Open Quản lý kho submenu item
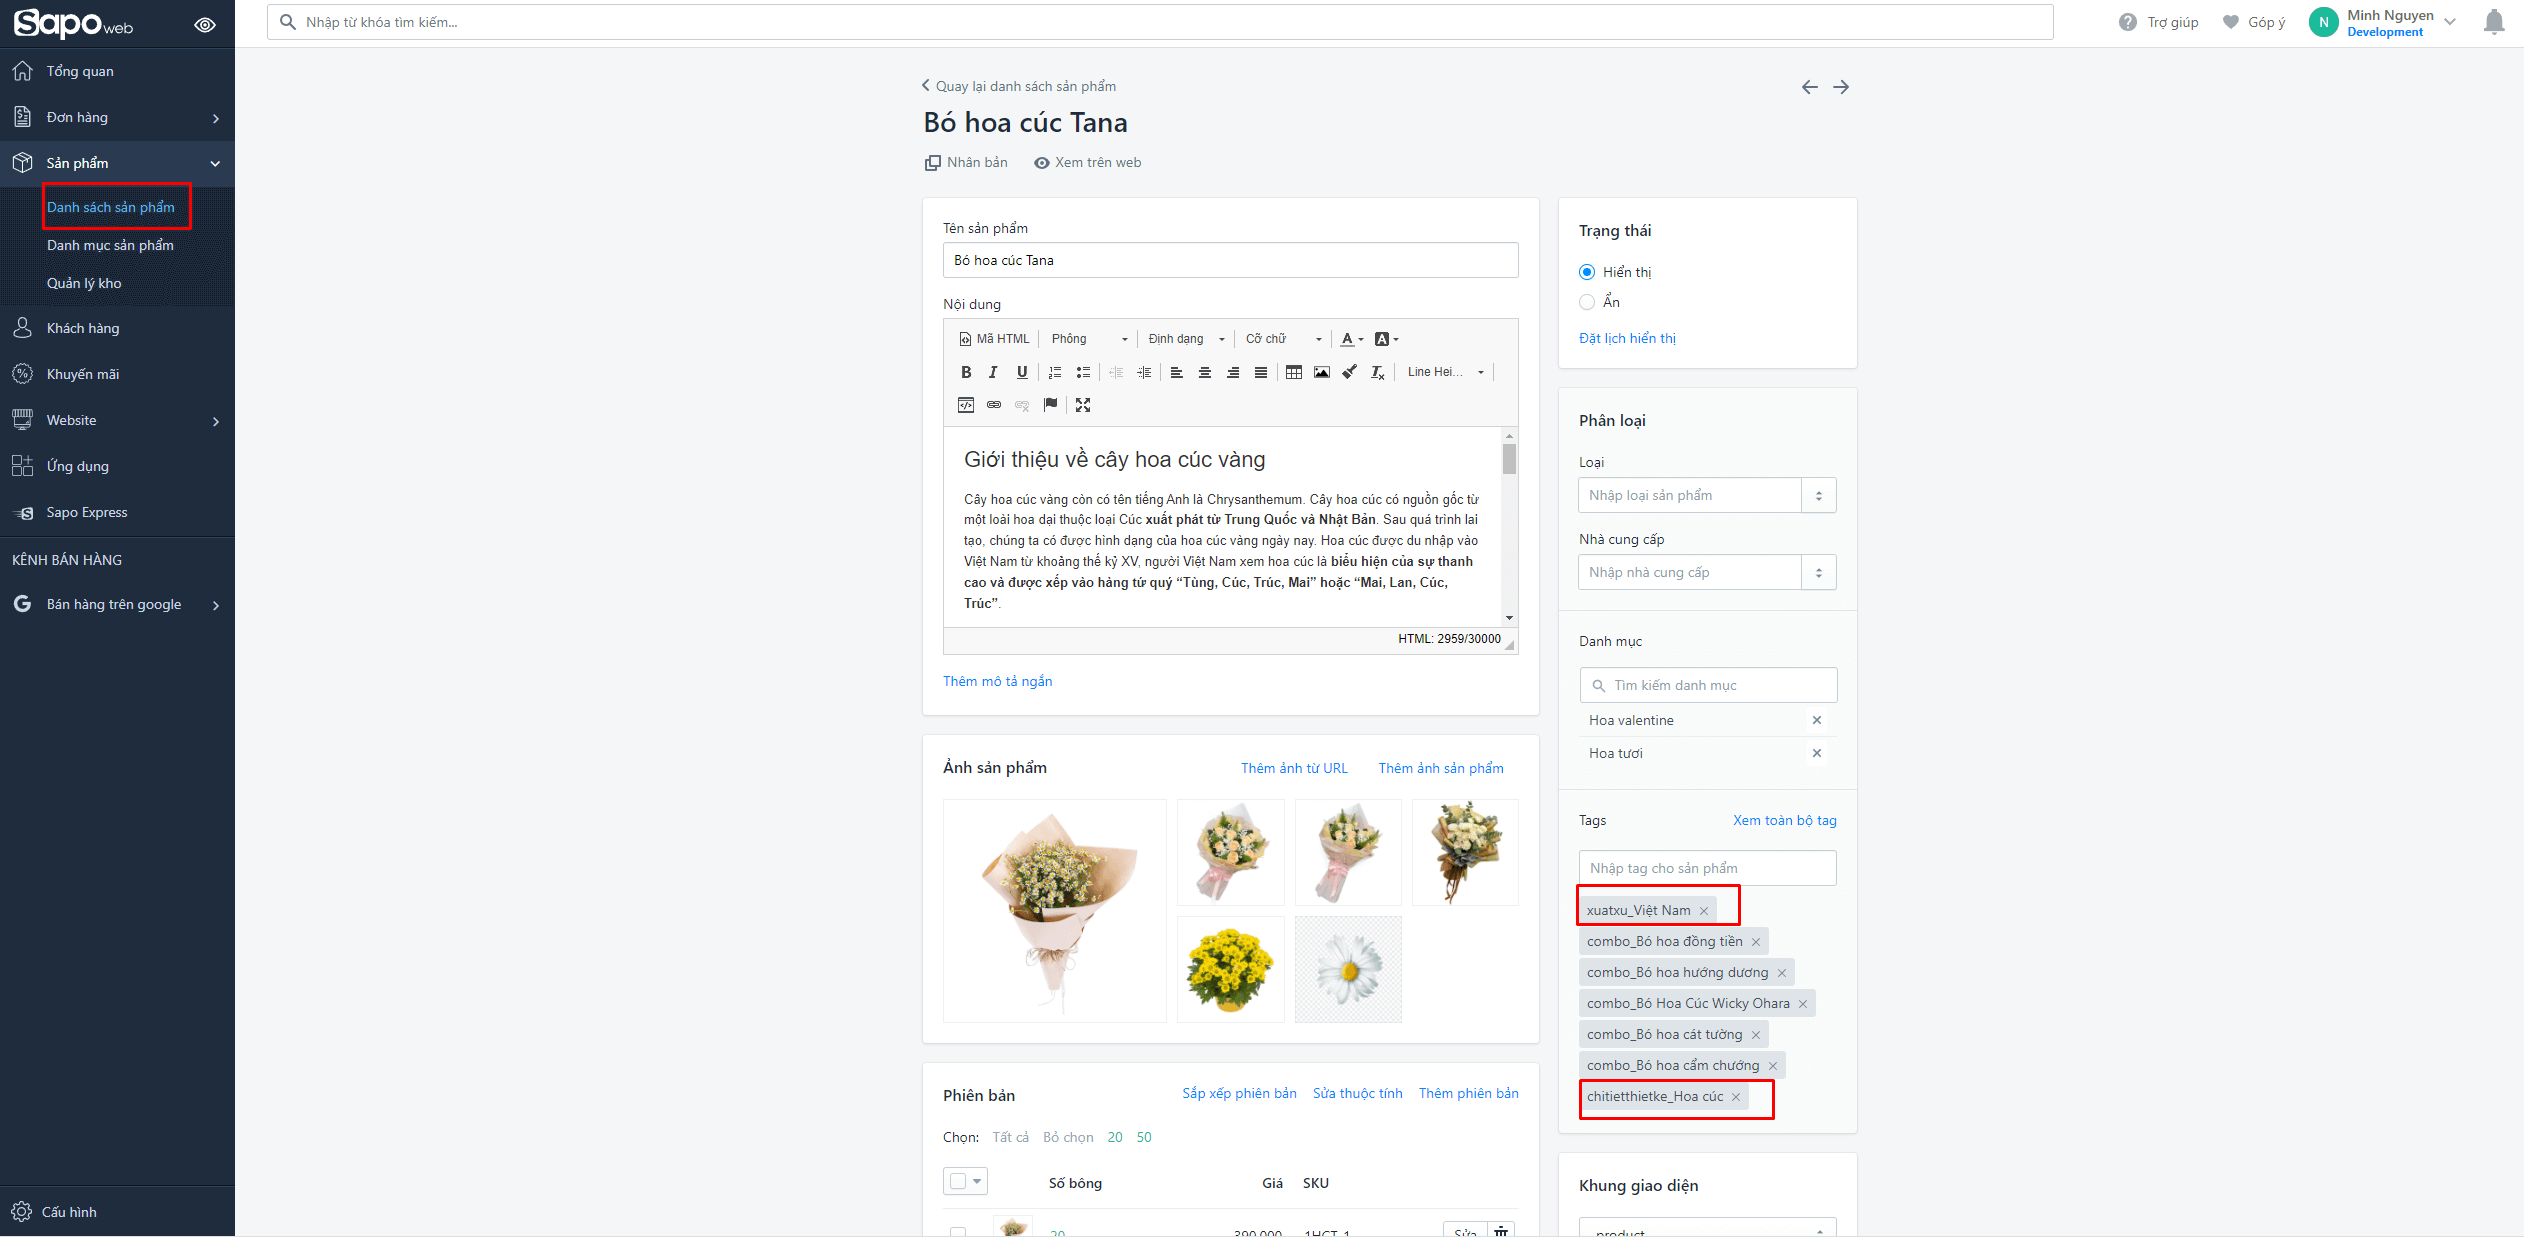Viewport: 2524px width, 1237px height. tap(84, 283)
